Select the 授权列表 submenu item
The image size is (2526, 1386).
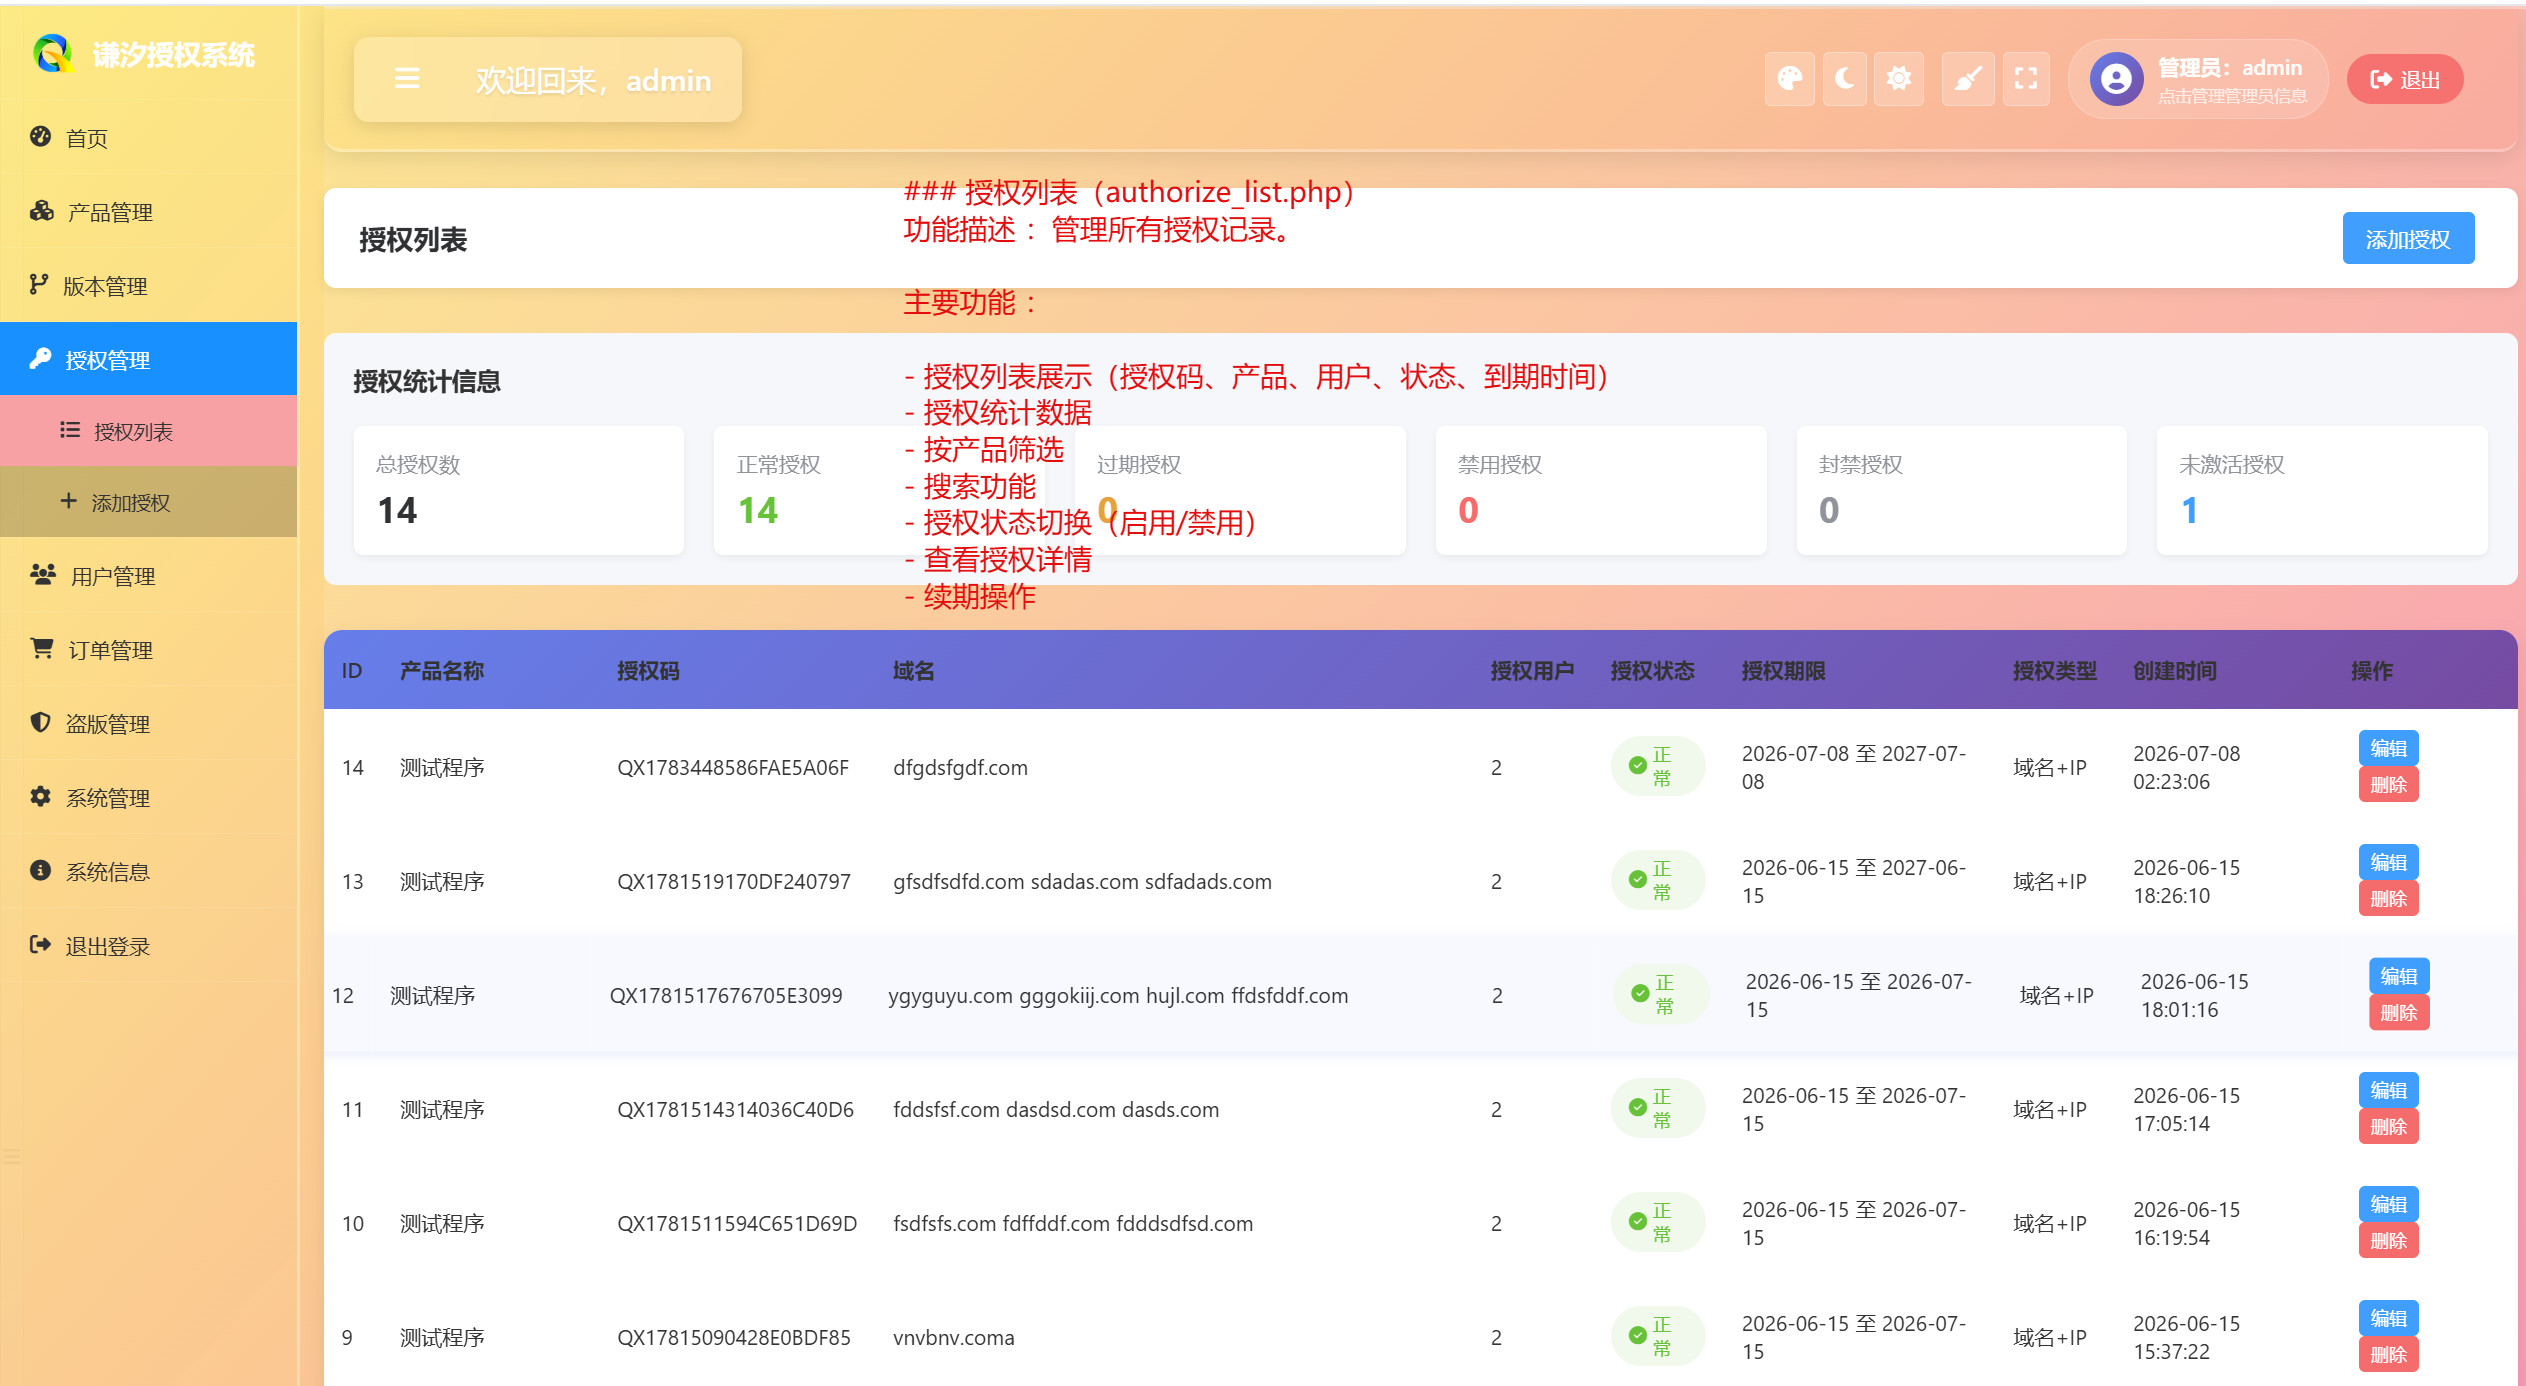(x=148, y=431)
